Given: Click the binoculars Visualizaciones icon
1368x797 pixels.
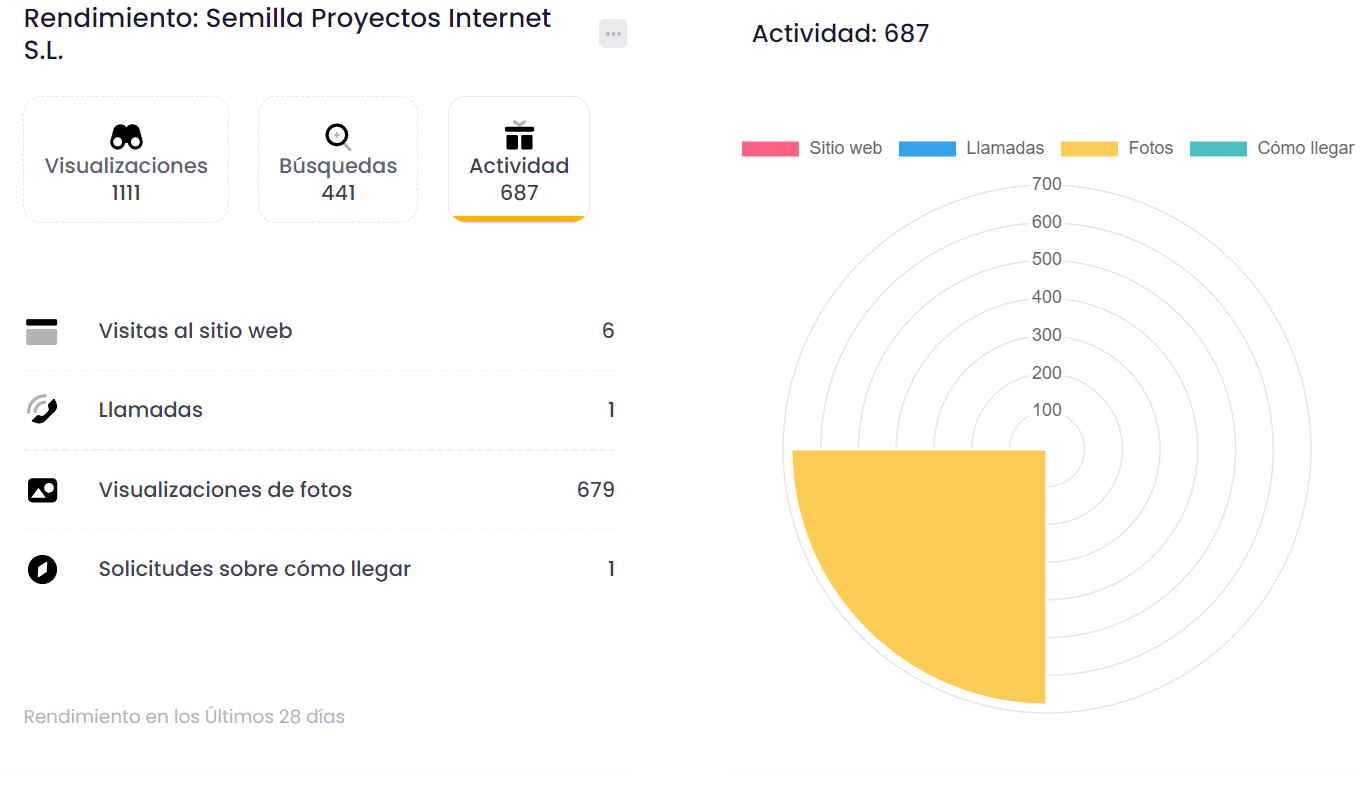Looking at the screenshot, I should 126,137.
